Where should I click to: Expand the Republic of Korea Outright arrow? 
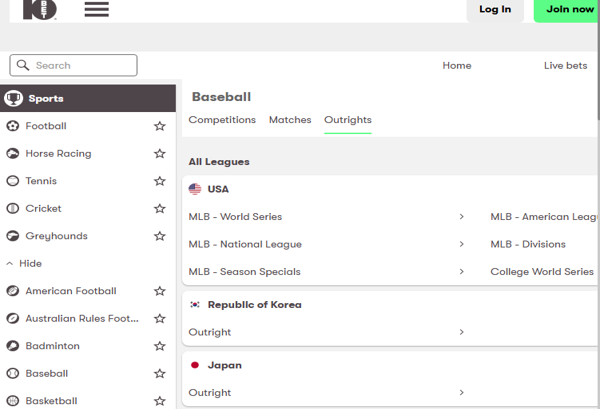(461, 332)
